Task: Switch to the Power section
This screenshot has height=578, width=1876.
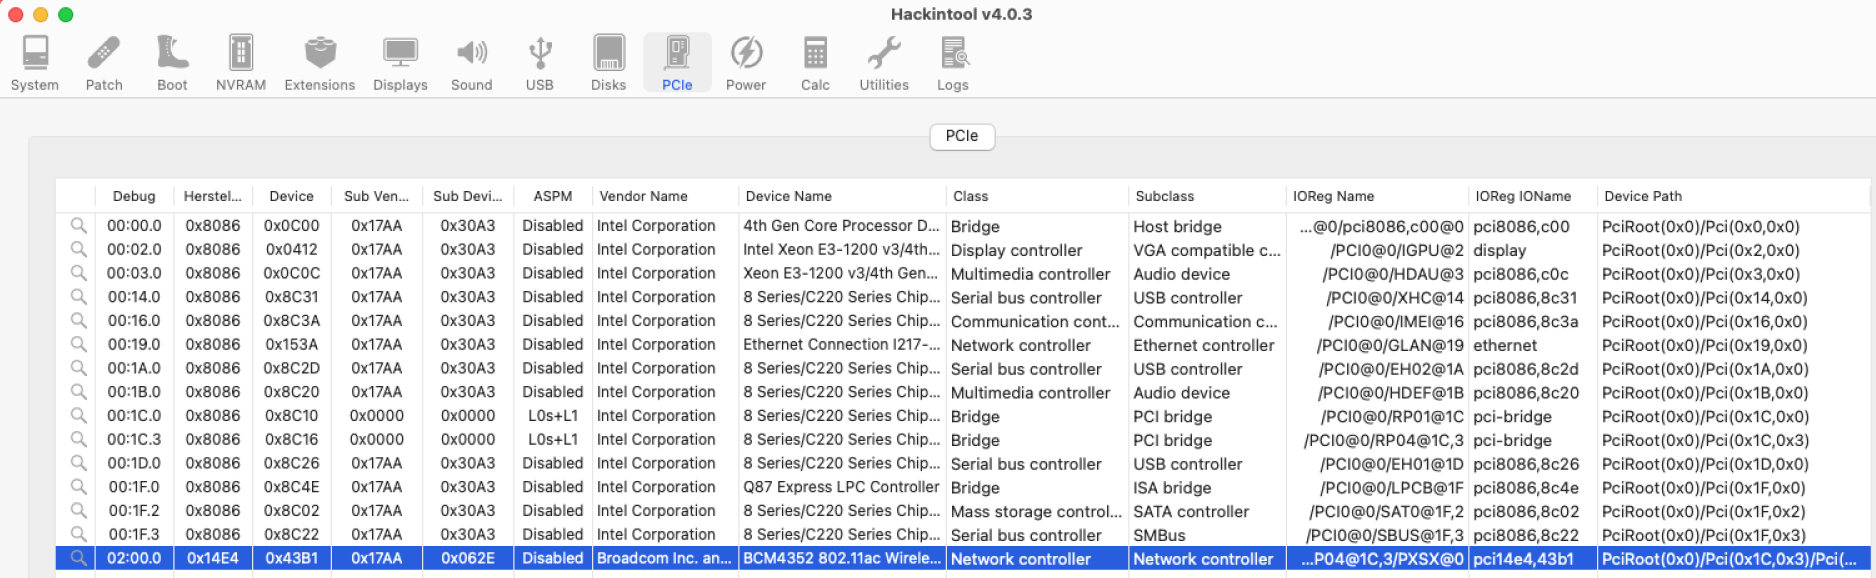Action: 746,63
